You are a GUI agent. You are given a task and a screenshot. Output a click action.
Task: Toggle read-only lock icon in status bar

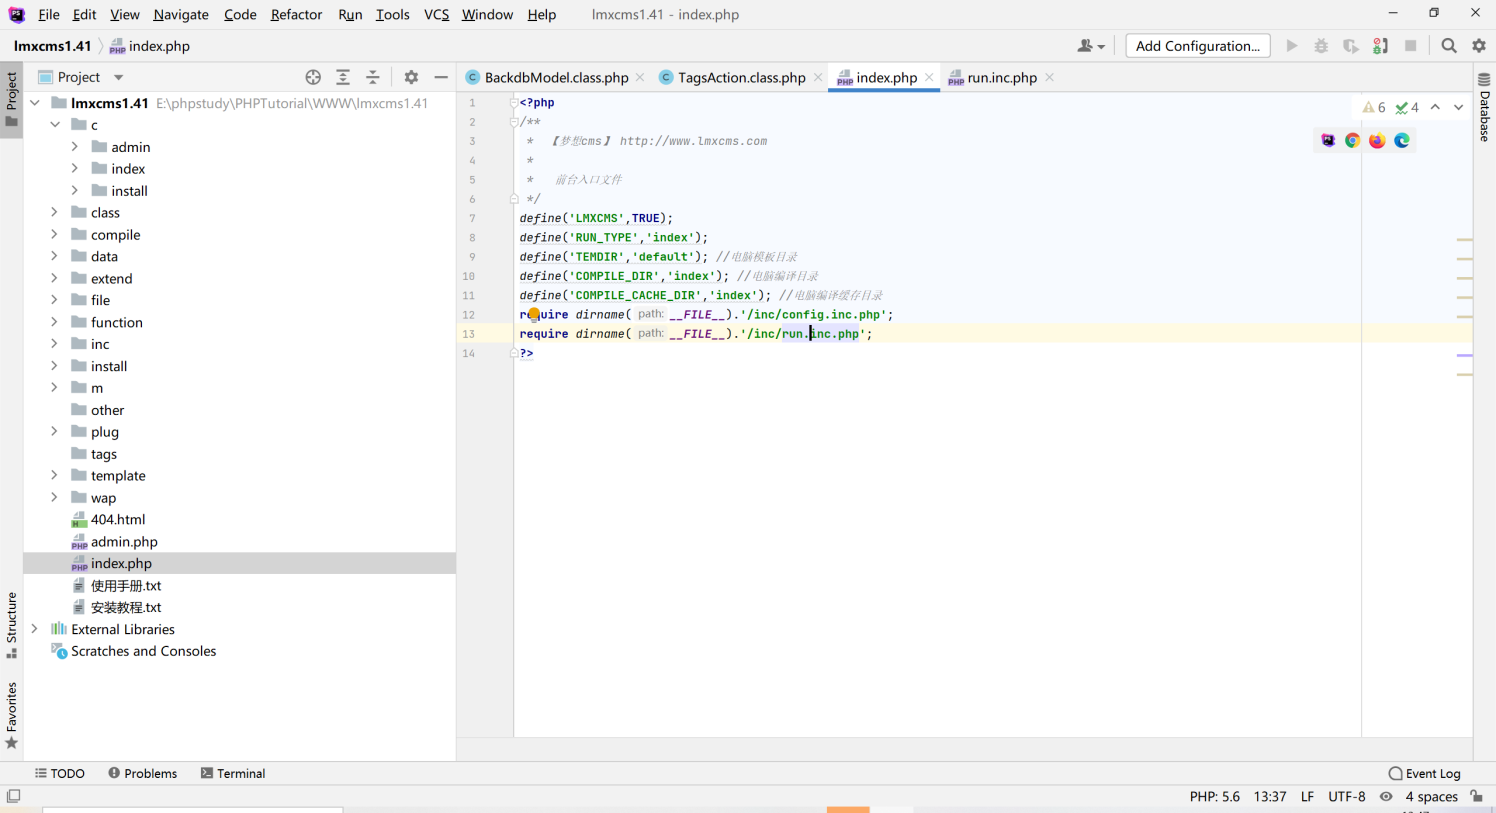1476,797
